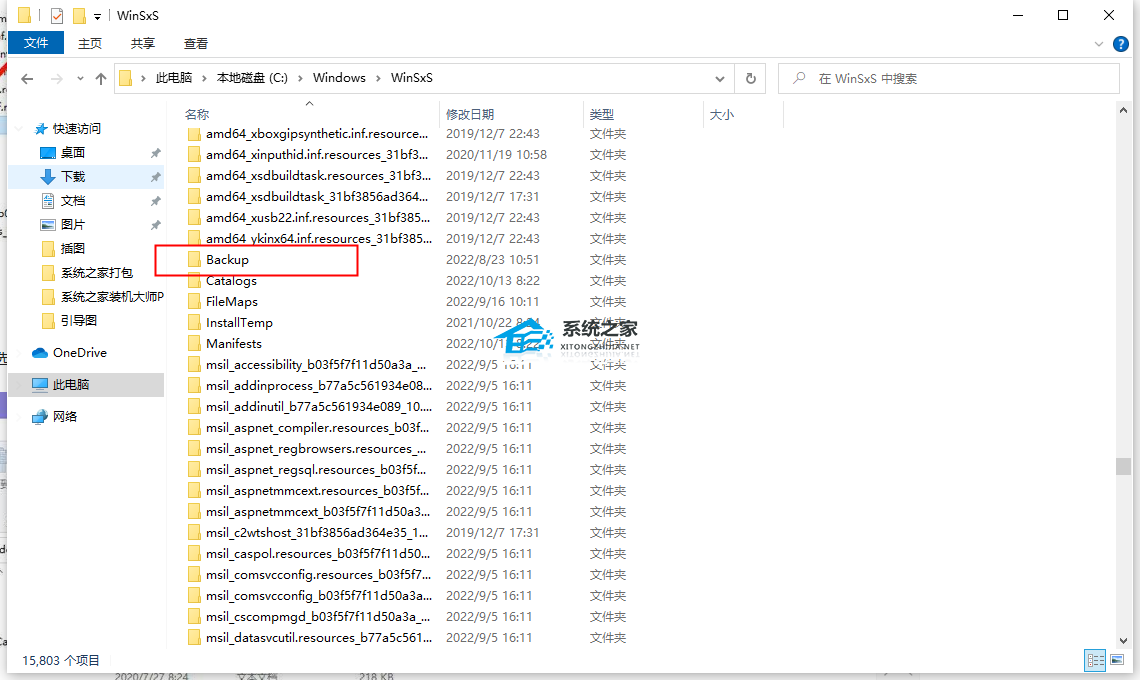Viewport: 1140px width, 680px height.
Task: Click the FileMaps folder icon
Action: (193, 302)
